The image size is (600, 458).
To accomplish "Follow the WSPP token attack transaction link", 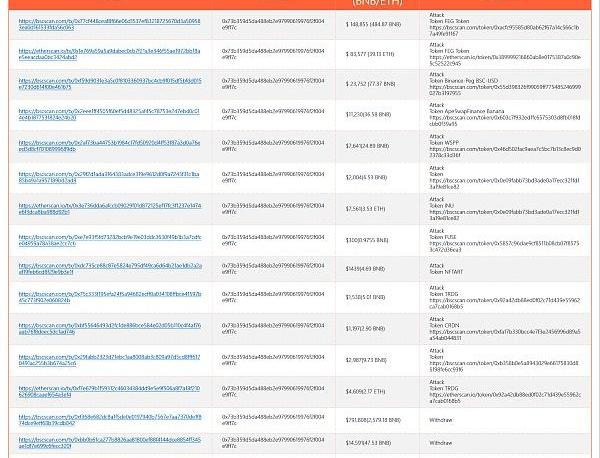I will [x=109, y=145].
